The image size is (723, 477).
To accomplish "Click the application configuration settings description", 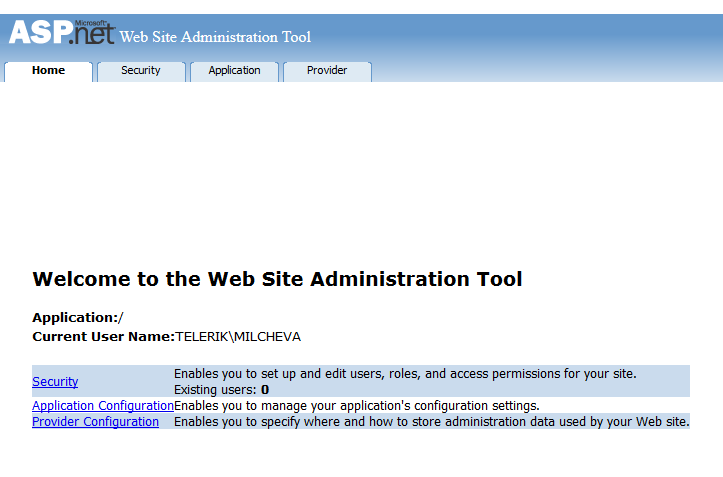I will [x=357, y=406].
